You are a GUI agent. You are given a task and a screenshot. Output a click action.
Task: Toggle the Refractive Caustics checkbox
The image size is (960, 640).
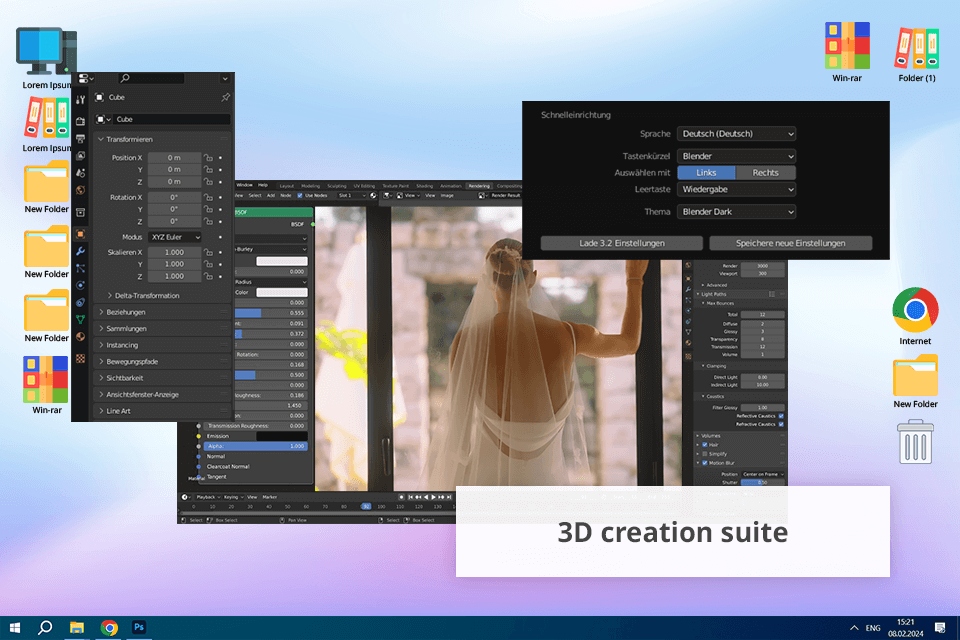[x=781, y=424]
